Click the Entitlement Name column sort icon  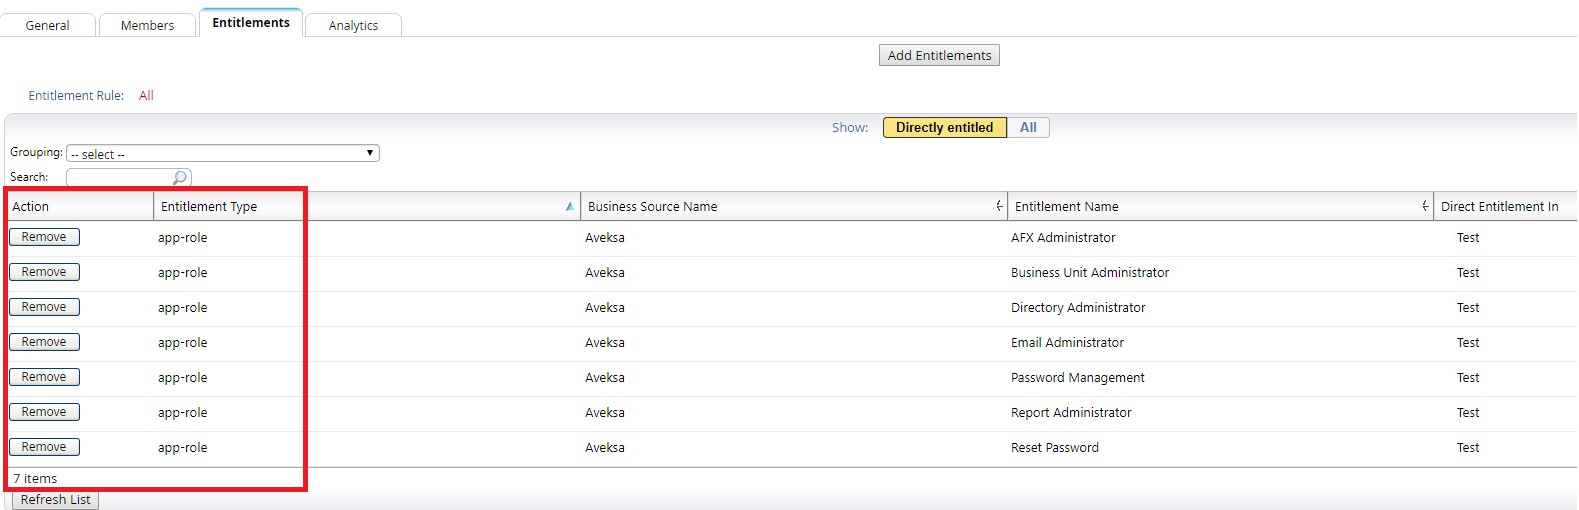coord(1425,206)
